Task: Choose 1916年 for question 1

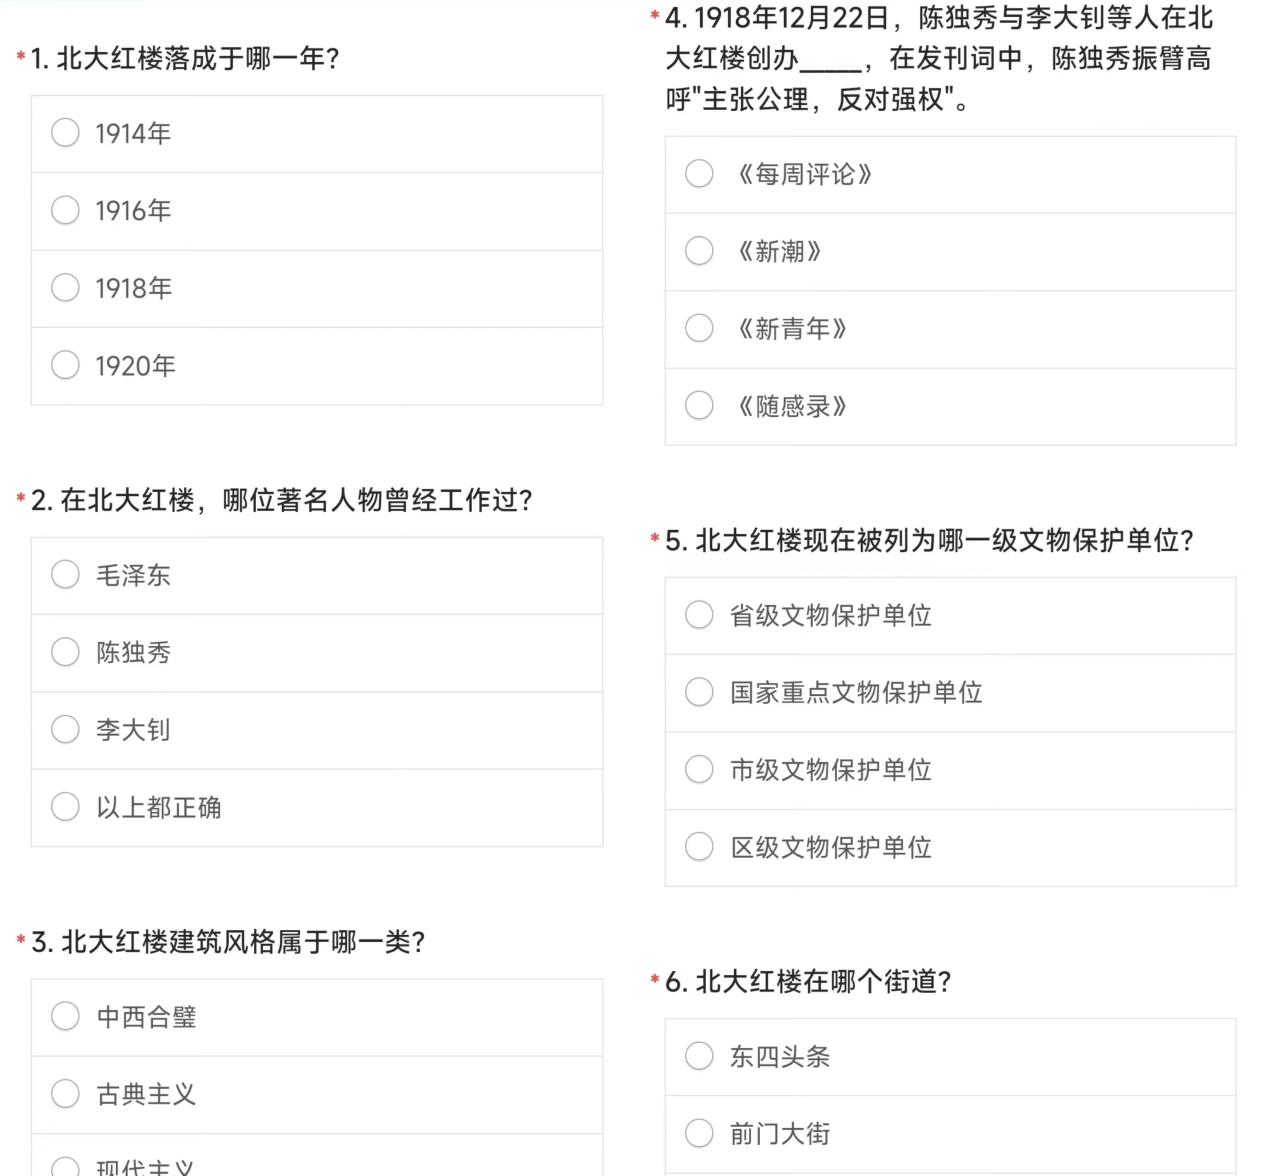Action: [x=65, y=210]
